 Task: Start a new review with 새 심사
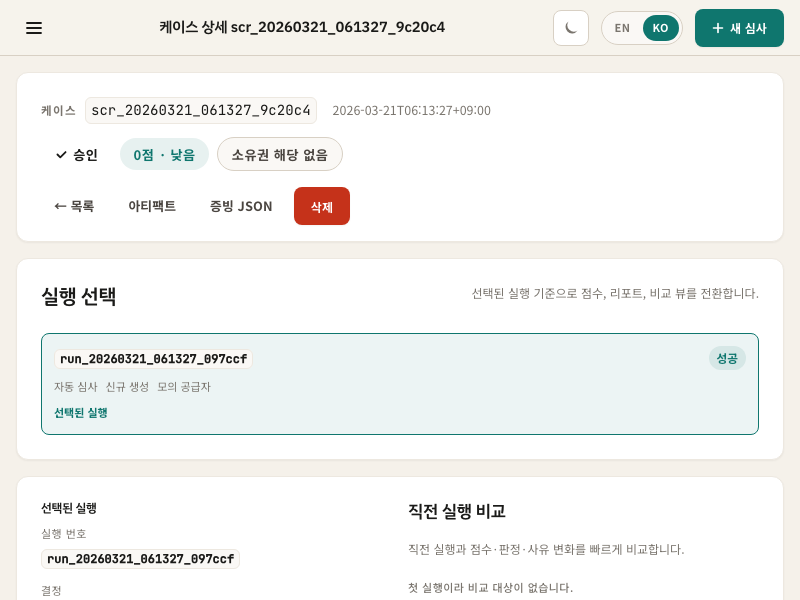pos(739,28)
